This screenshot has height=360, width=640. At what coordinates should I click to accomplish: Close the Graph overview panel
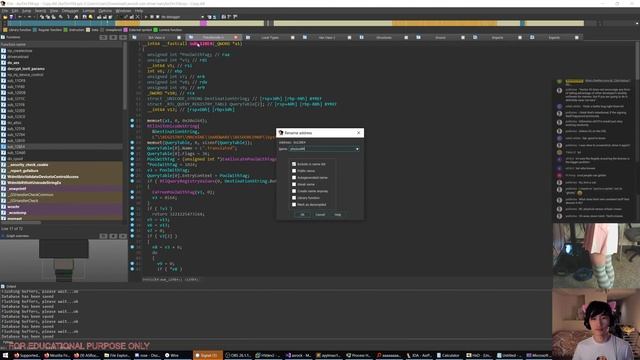pos(123,236)
